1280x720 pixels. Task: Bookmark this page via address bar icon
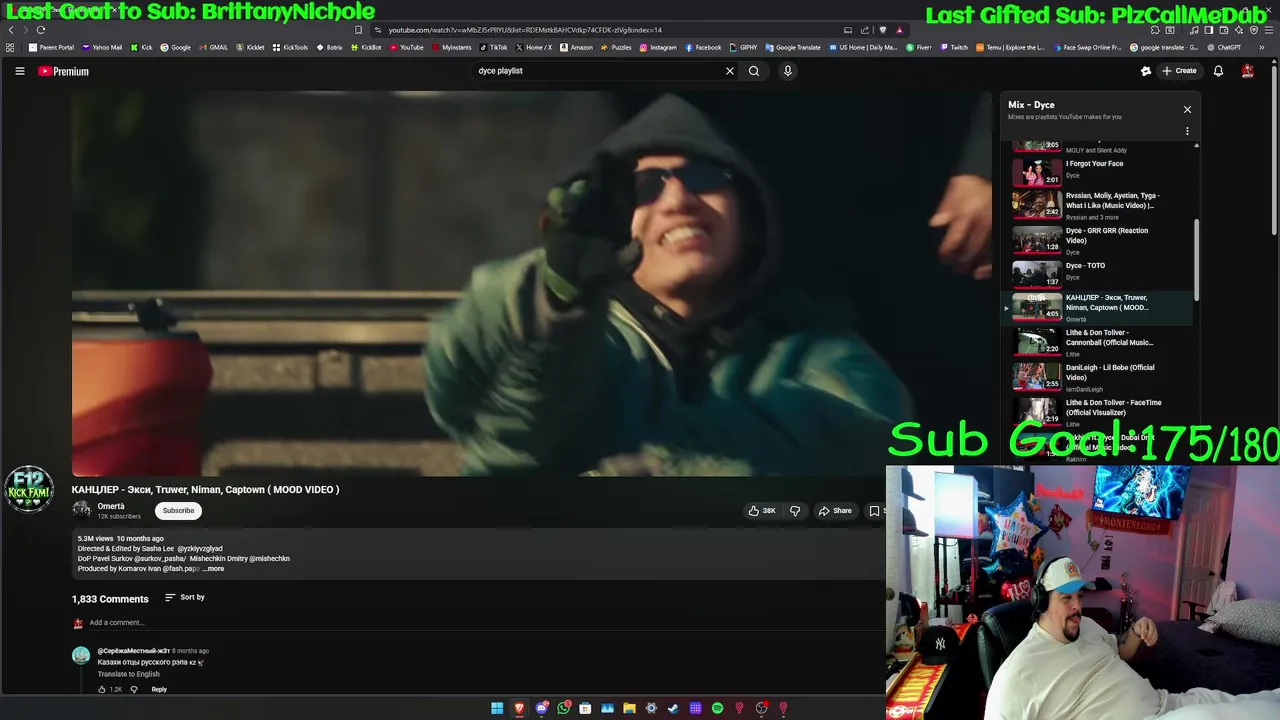358,30
